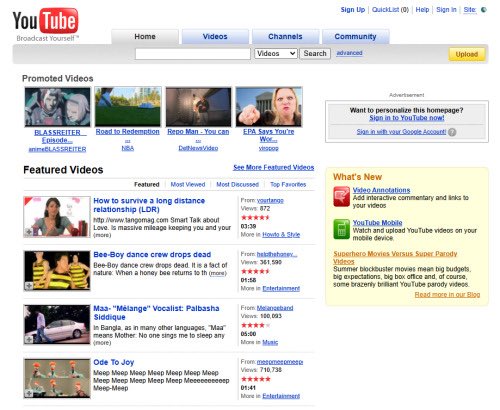Open the Videos tab

215,37
